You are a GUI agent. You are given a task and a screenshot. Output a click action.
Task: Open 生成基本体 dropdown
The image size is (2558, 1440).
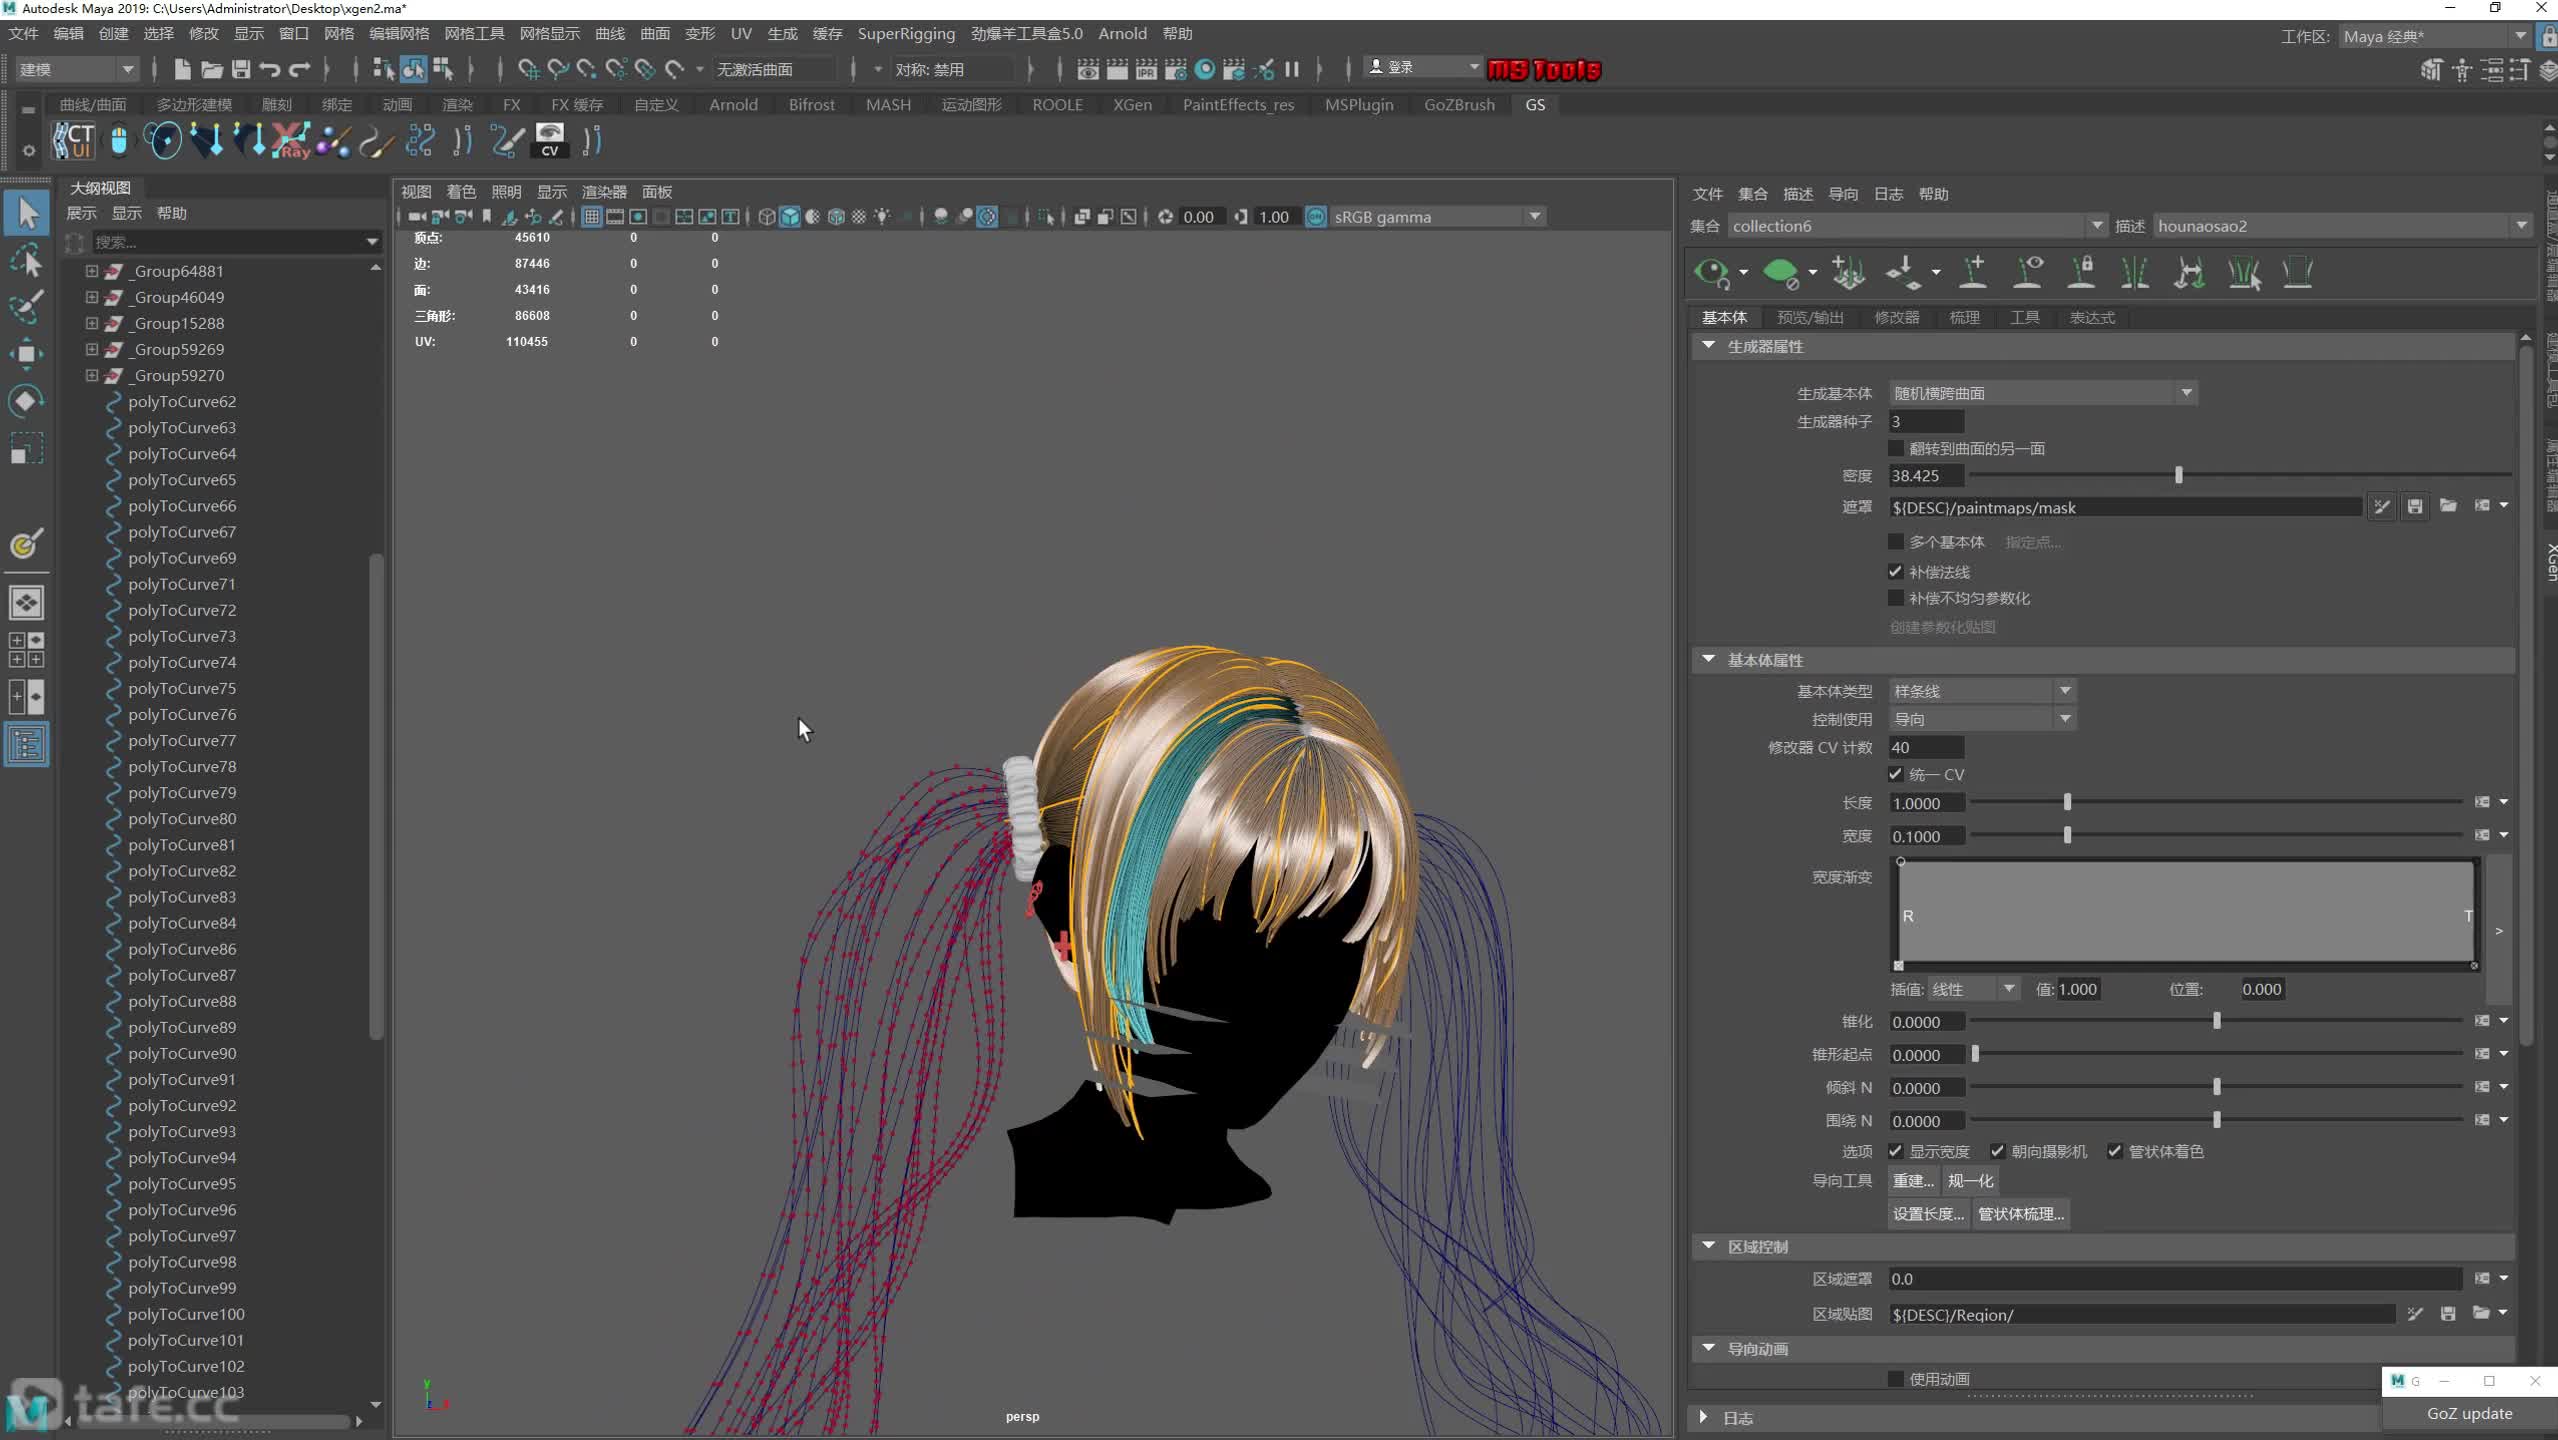[x=2042, y=393]
